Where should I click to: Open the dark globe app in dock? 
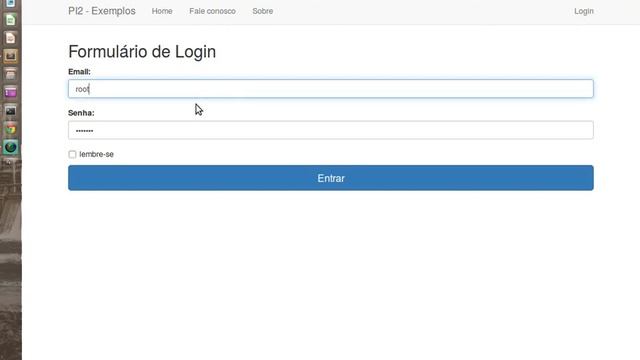point(11,147)
